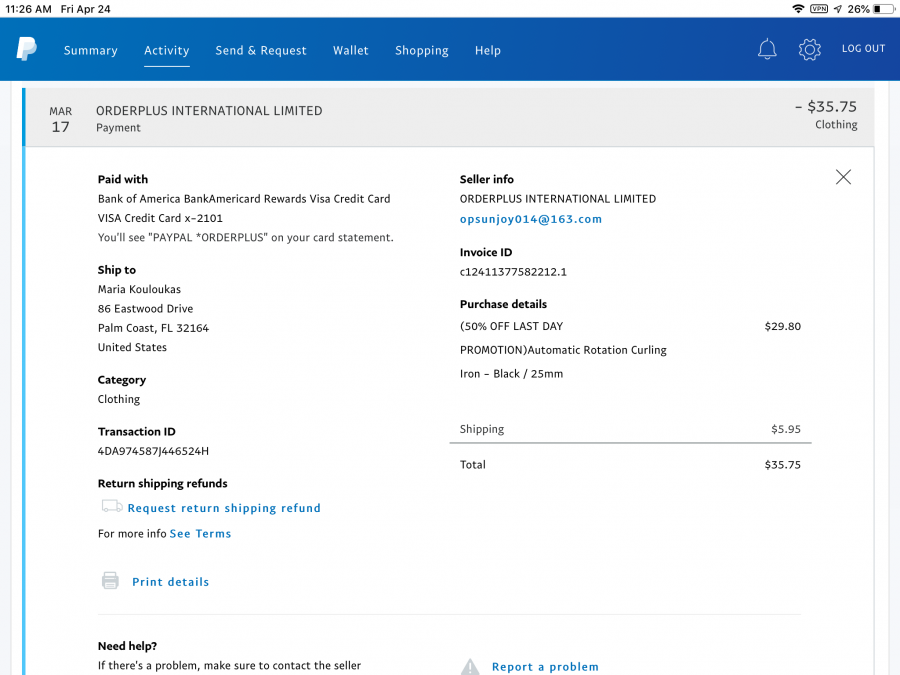This screenshot has width=900, height=675.
Task: Go to the Summary tab
Action: coord(91,51)
